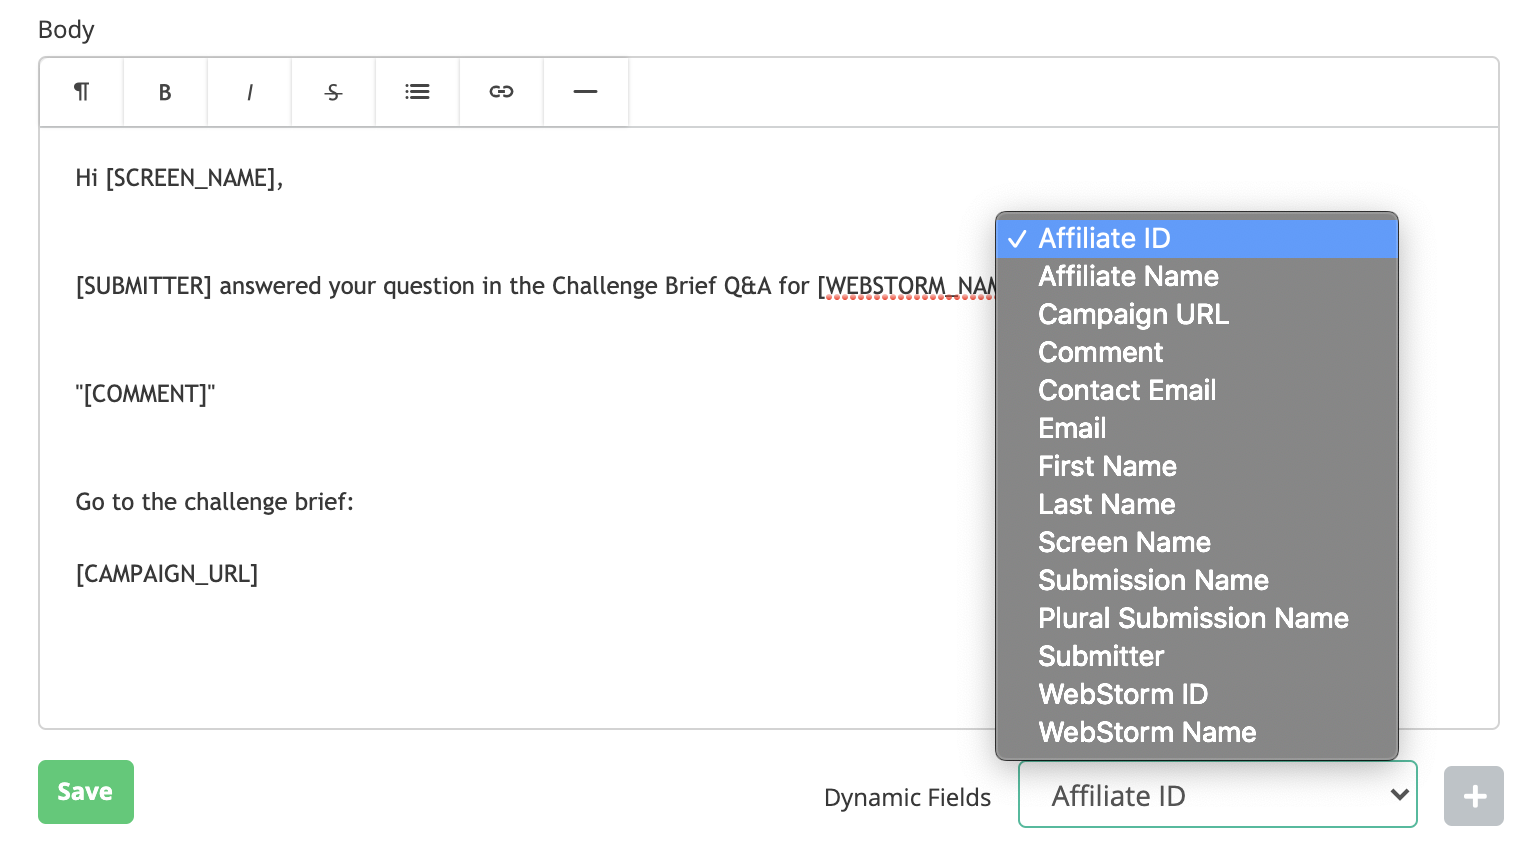This screenshot has width=1534, height=858.
Task: Apply strikethrough formatting
Action: 333,92
